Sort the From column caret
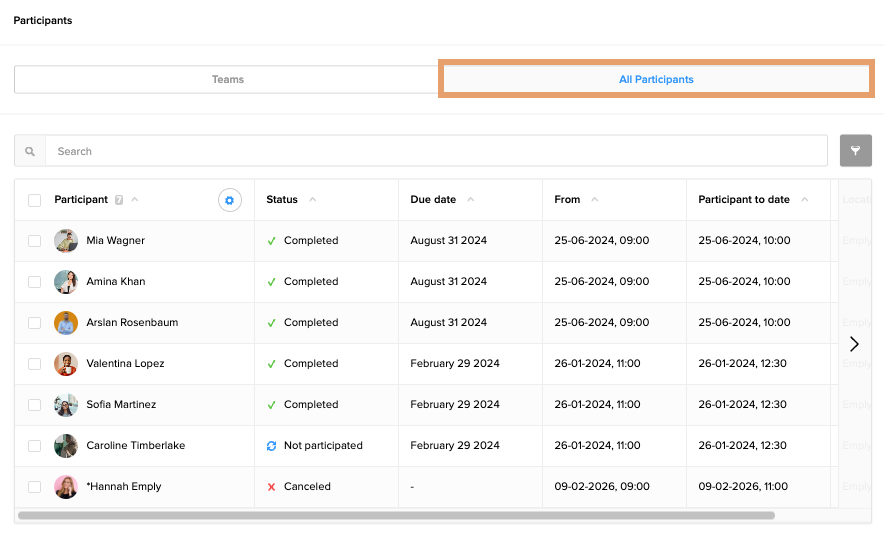The height and width of the screenshot is (549, 884). point(595,200)
